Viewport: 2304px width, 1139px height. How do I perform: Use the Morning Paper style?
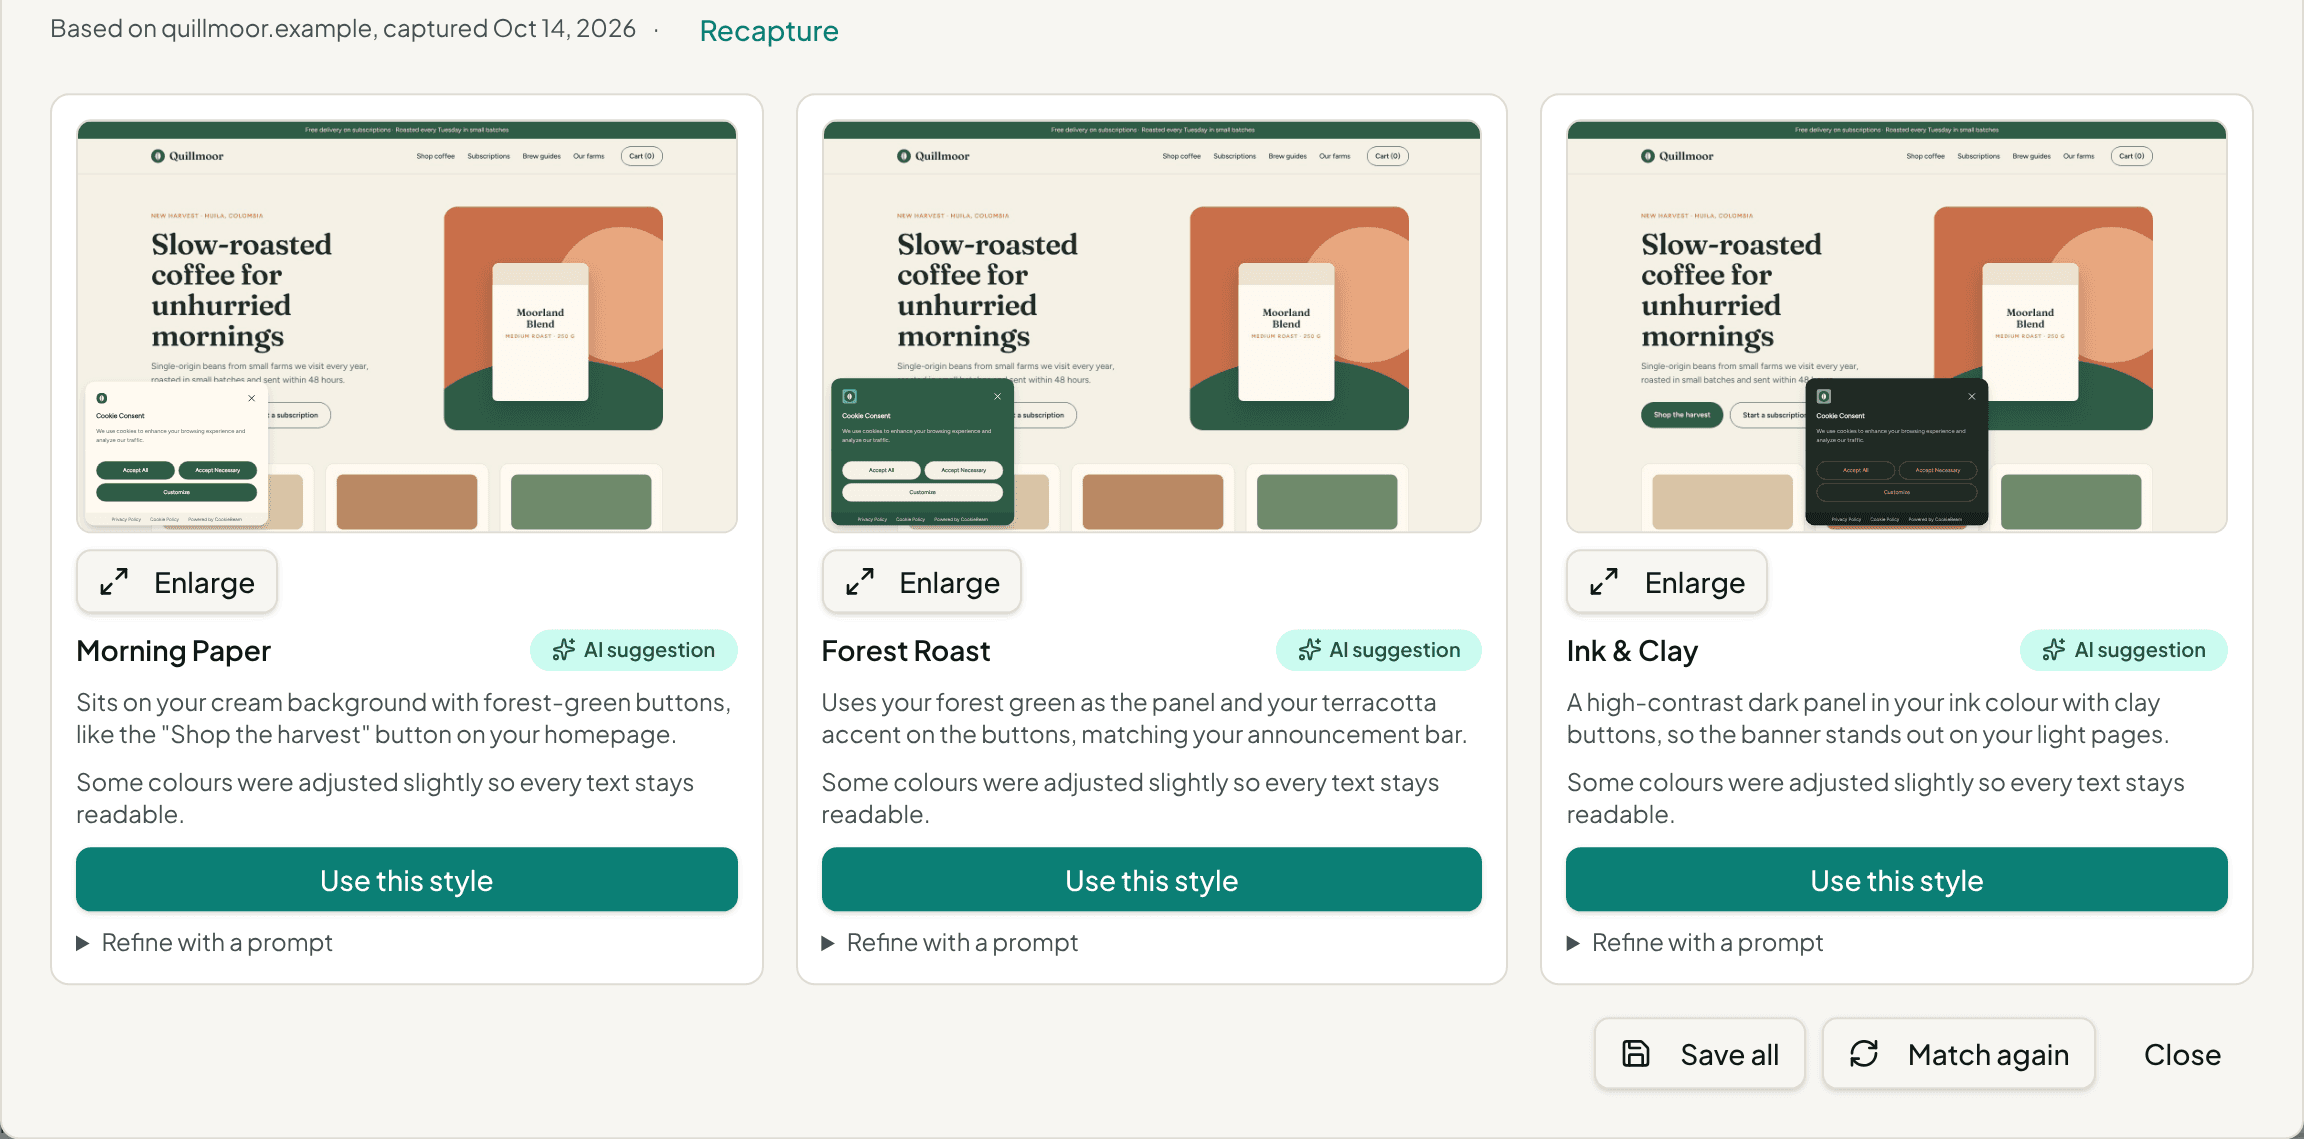407,880
